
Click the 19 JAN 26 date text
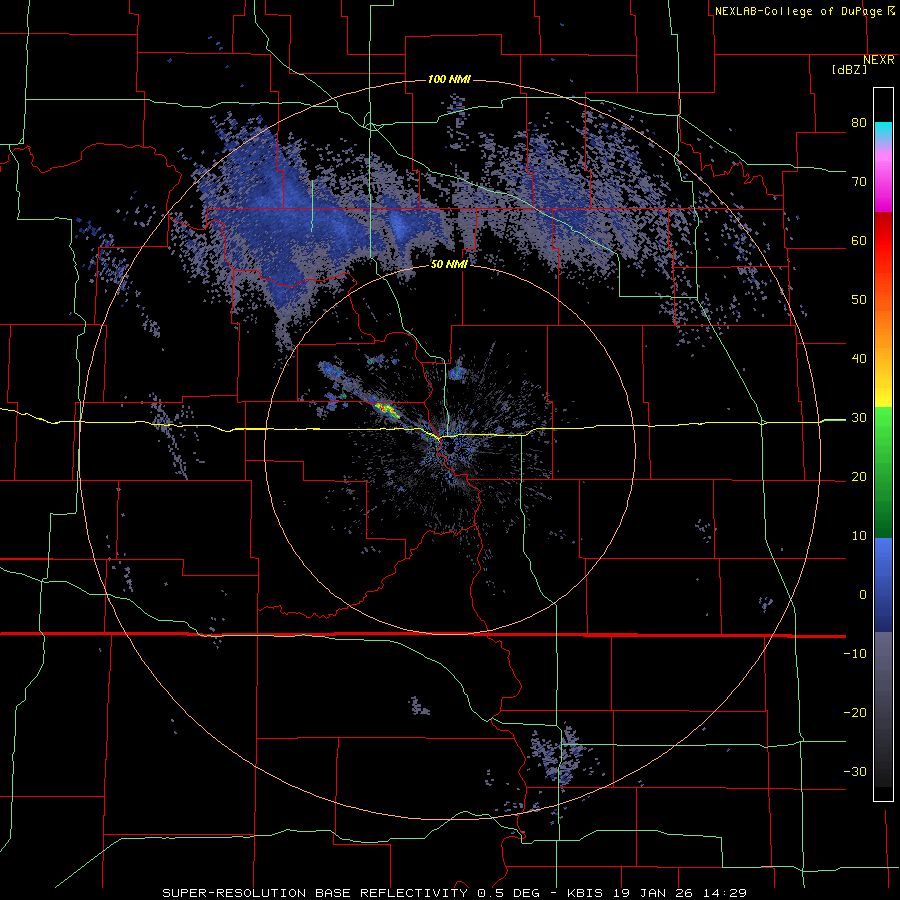653,893
